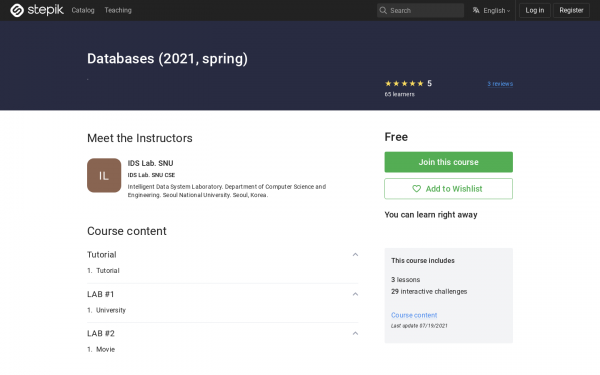The width and height of the screenshot is (600, 375).
Task: Collapse the LAB #2 section chevron
Action: [x=355, y=333]
